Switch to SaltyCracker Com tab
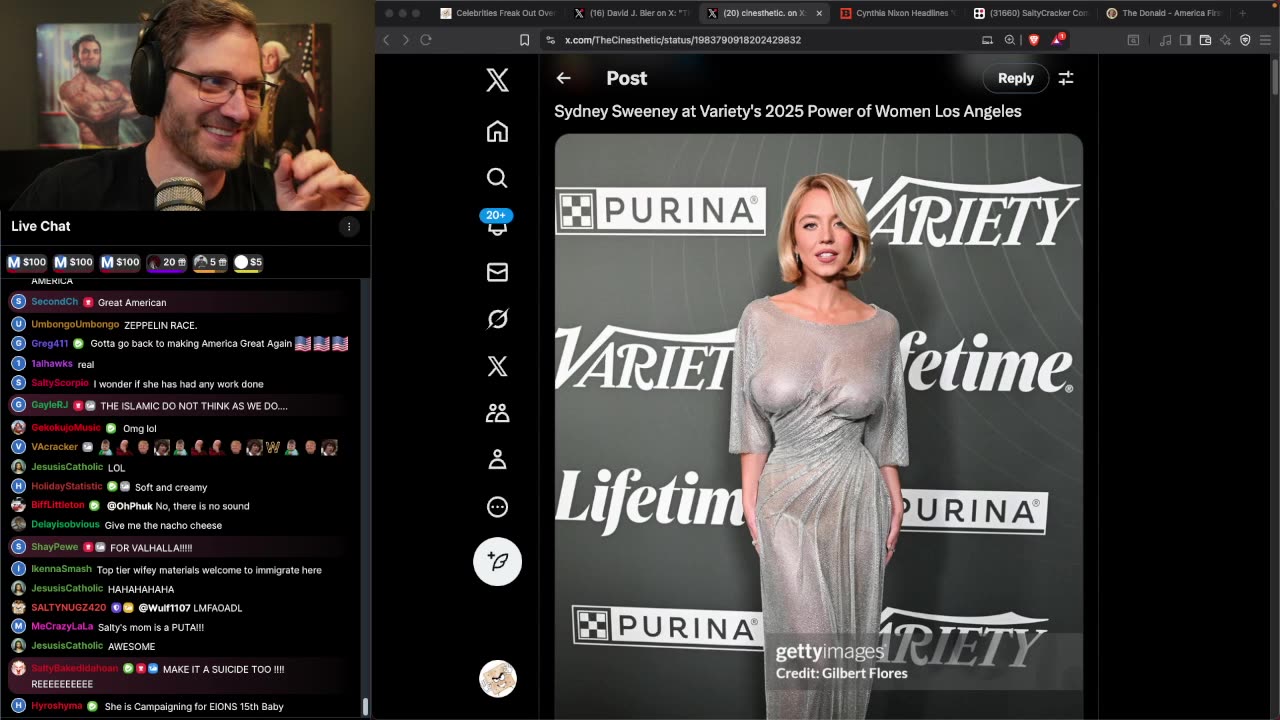This screenshot has height=720, width=1280. click(1031, 13)
